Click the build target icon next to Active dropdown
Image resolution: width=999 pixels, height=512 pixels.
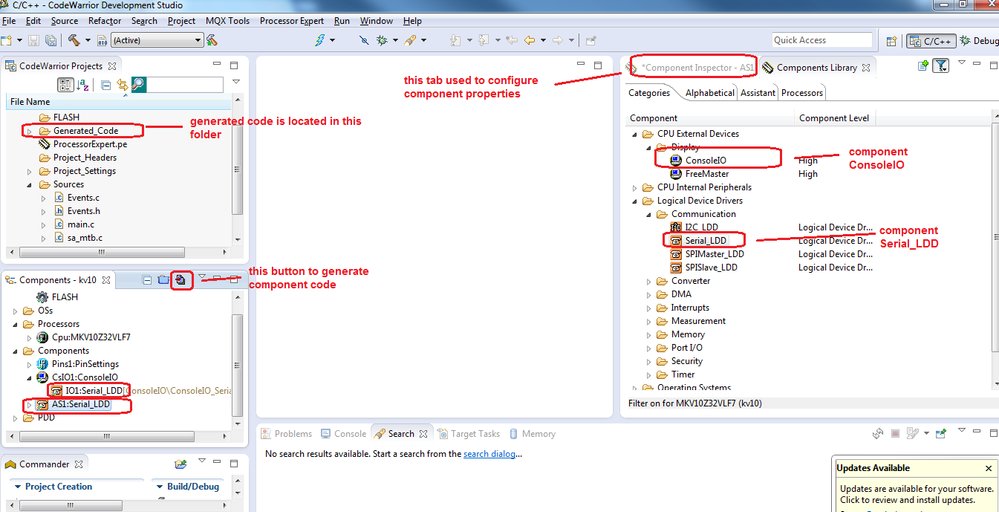[212, 40]
